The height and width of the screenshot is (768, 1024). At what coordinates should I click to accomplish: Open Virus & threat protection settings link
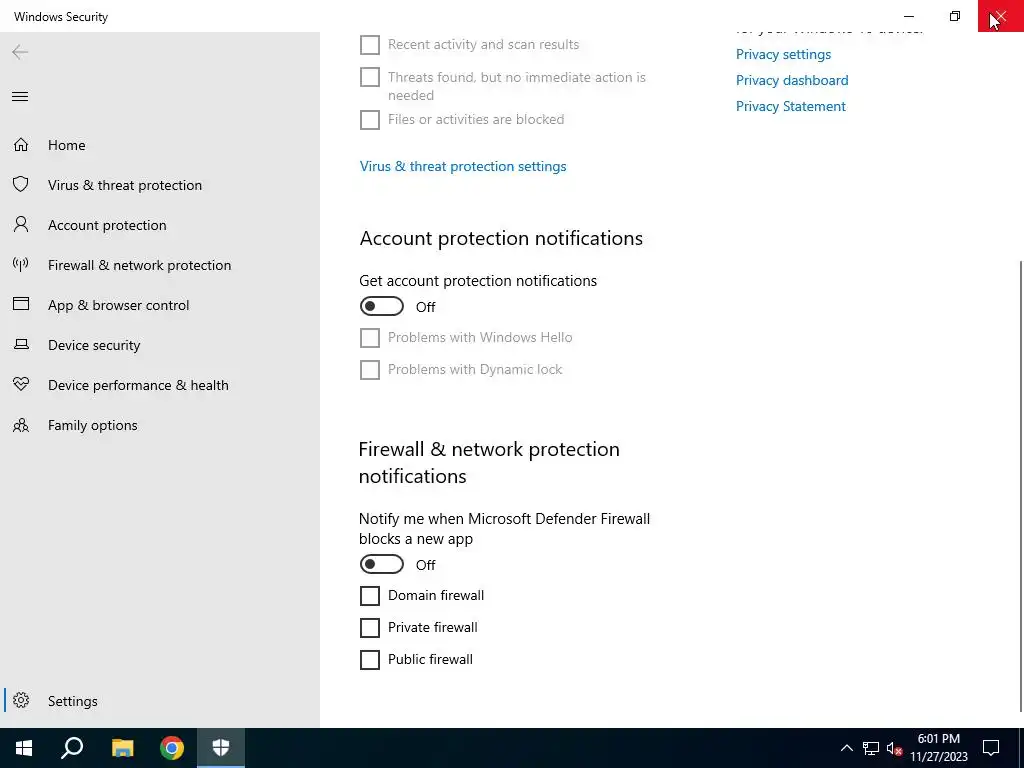463,166
